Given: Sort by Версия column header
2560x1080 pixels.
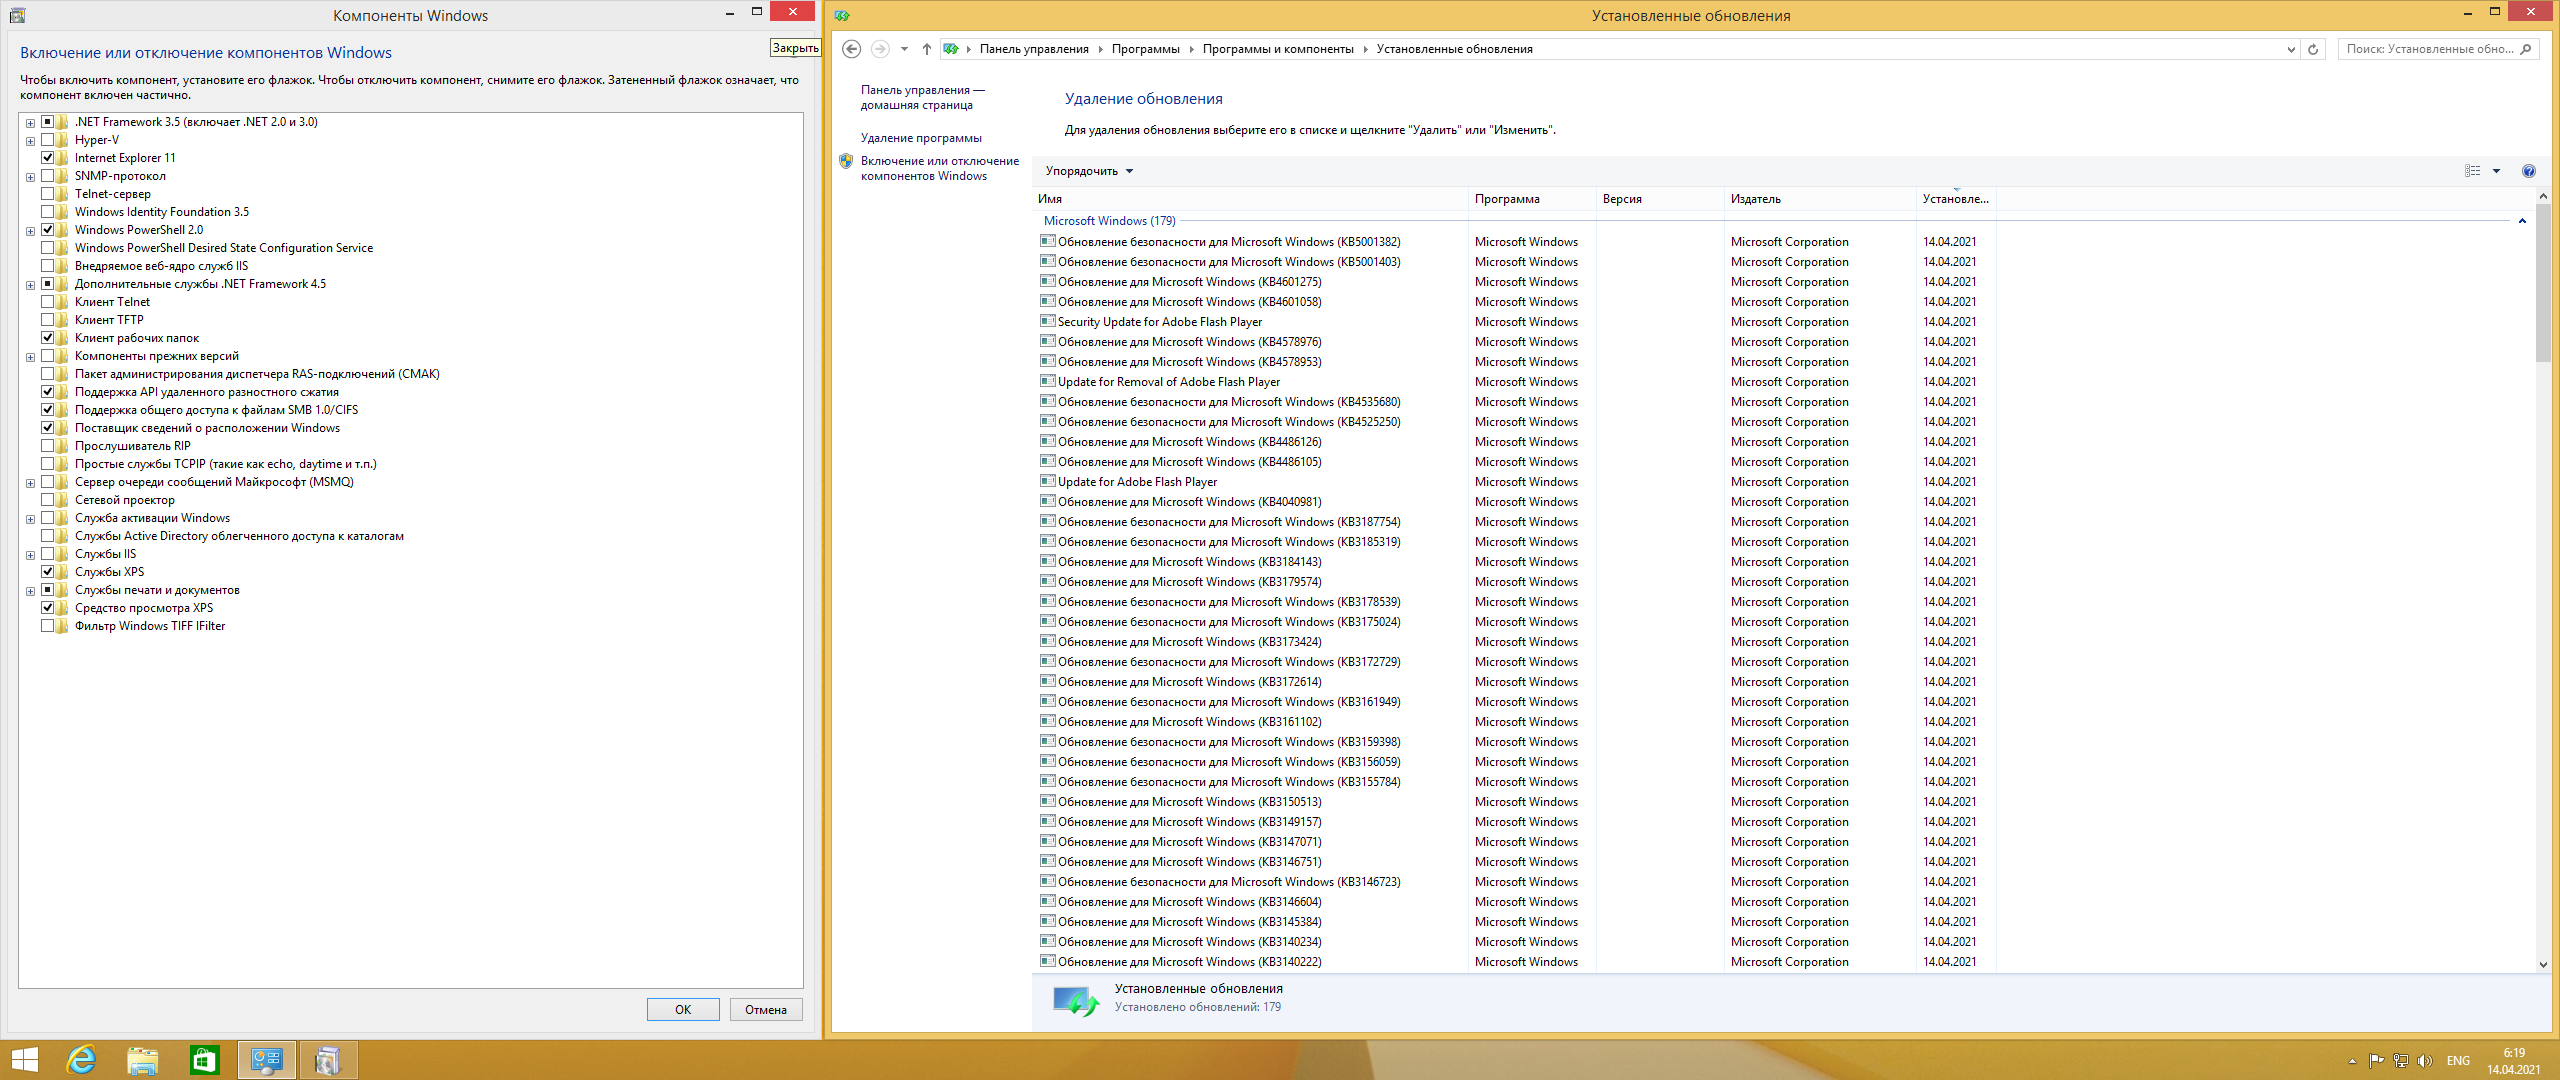Looking at the screenshot, I should coord(1660,199).
